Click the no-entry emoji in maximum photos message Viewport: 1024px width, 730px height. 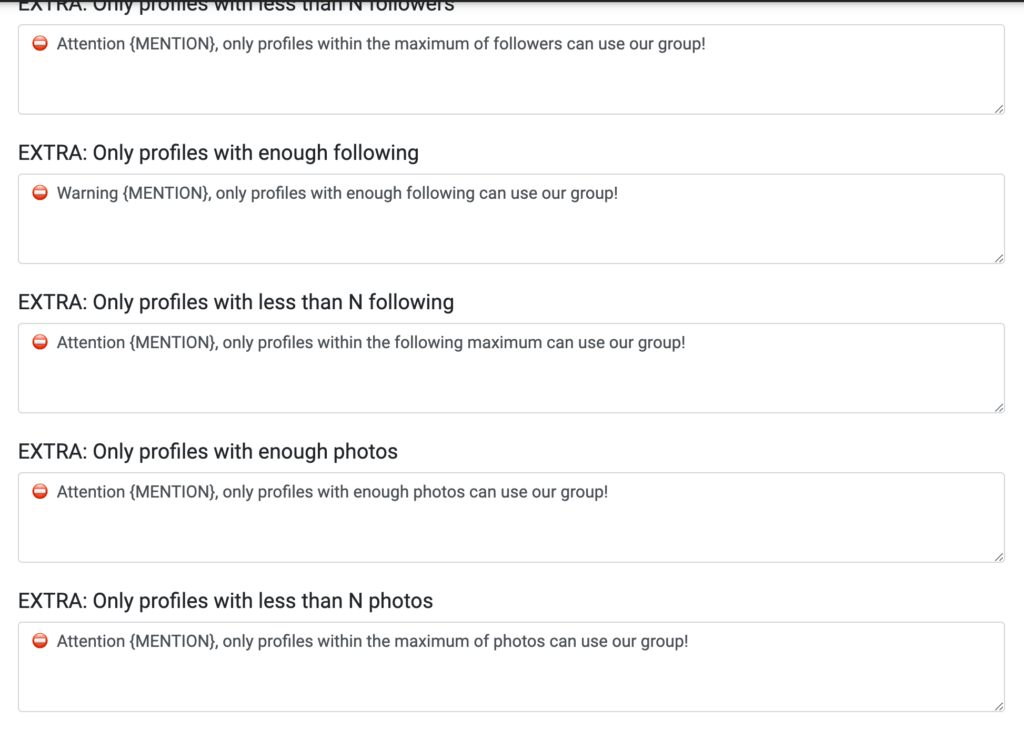(40, 641)
